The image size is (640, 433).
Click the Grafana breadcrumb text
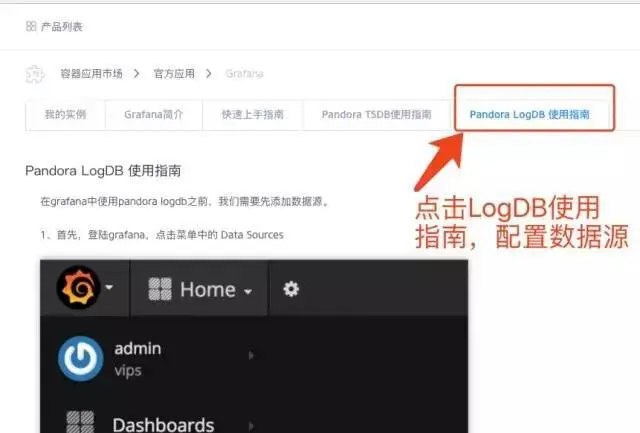tap(244, 73)
